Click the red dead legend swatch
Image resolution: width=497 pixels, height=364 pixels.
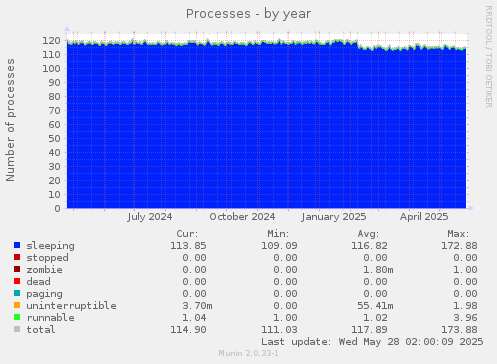(x=17, y=281)
